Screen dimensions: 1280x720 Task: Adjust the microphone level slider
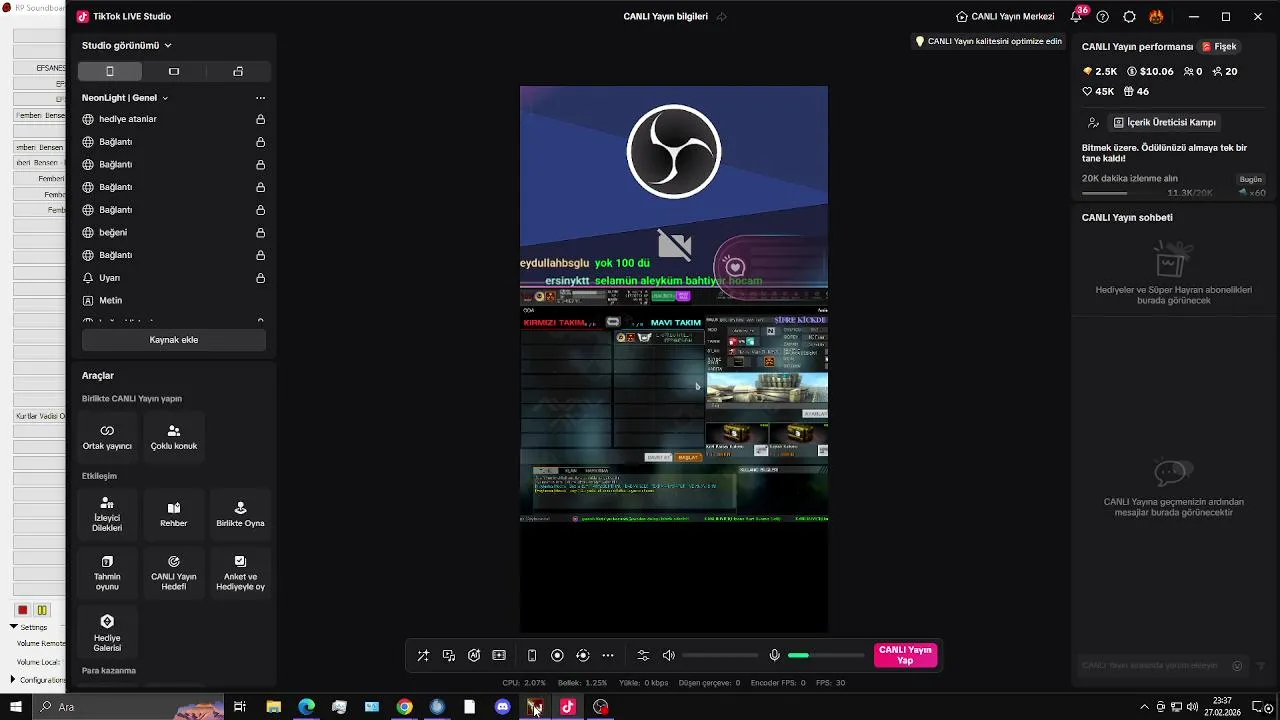826,656
